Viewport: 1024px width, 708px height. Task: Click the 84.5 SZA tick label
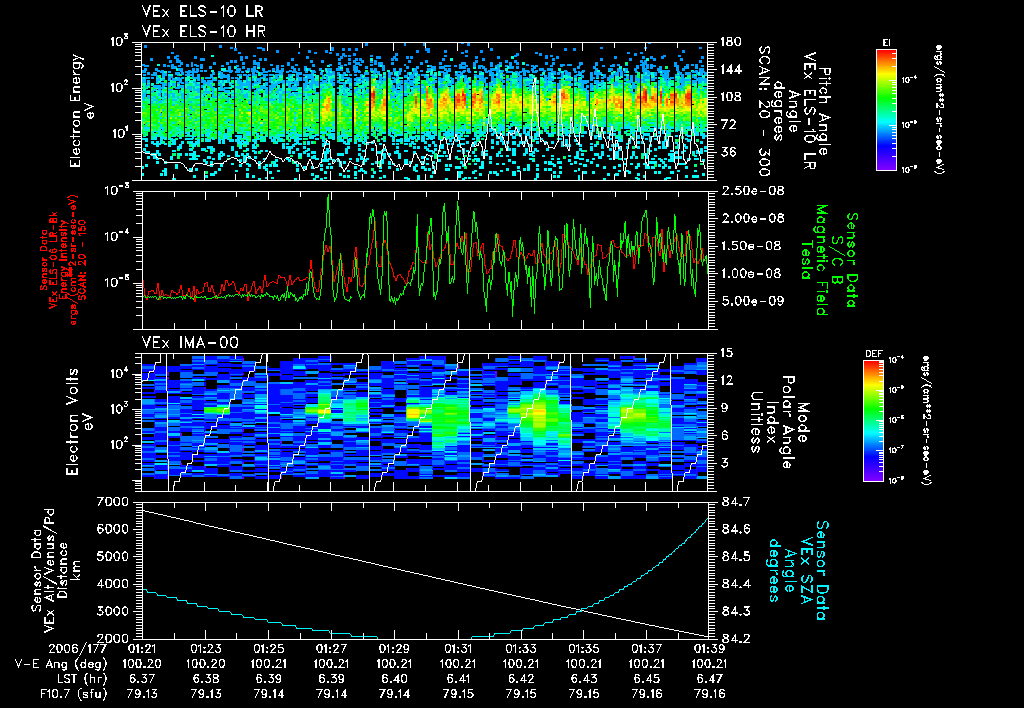(x=735, y=556)
